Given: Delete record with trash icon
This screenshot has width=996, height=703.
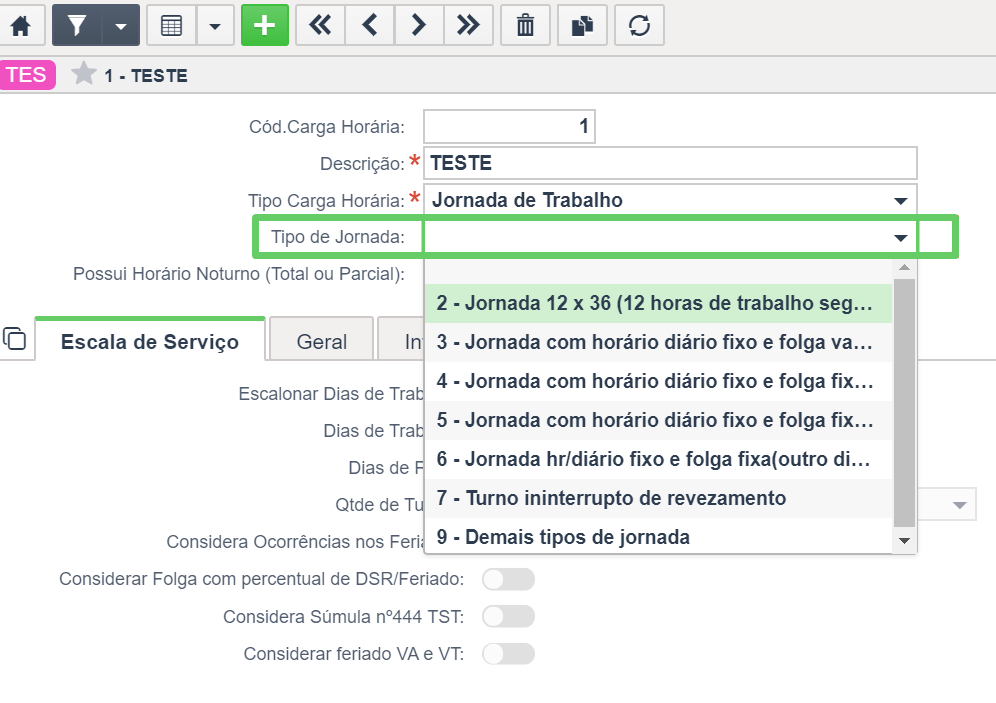Looking at the screenshot, I should pos(525,26).
